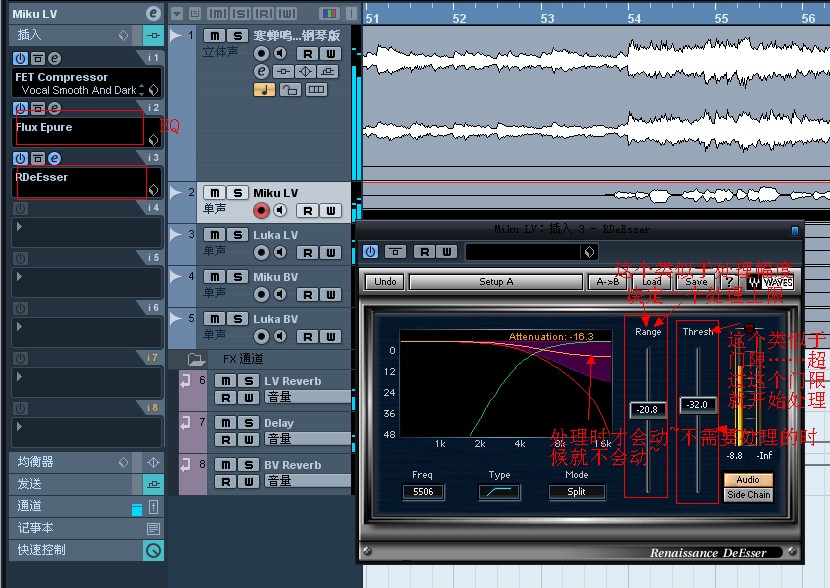
Task: Toggle monitor on Luka LV track
Action: [280, 252]
